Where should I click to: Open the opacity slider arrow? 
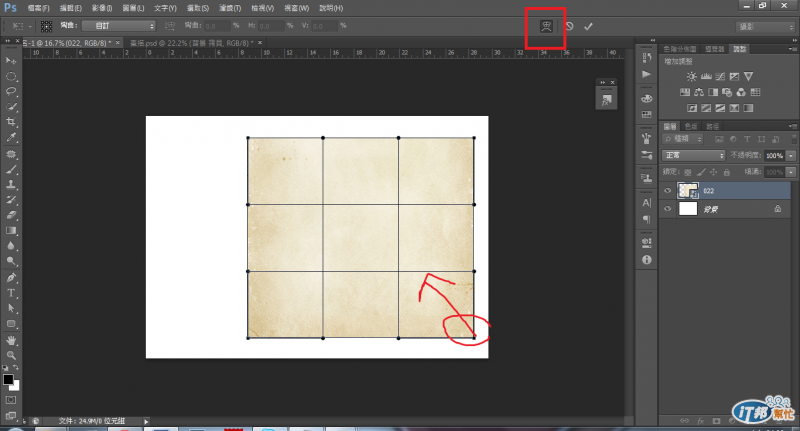point(791,156)
